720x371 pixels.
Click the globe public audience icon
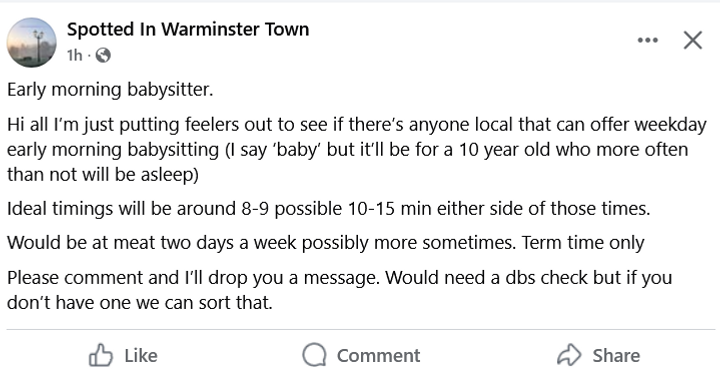(103, 55)
